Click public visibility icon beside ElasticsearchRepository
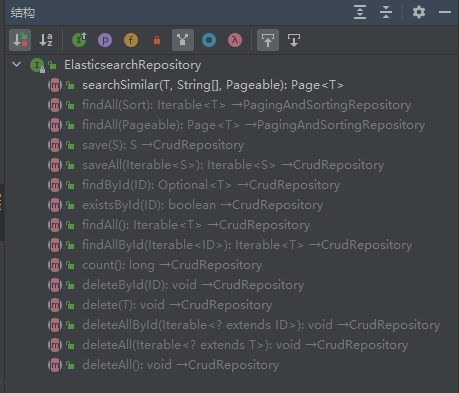 pos(52,65)
